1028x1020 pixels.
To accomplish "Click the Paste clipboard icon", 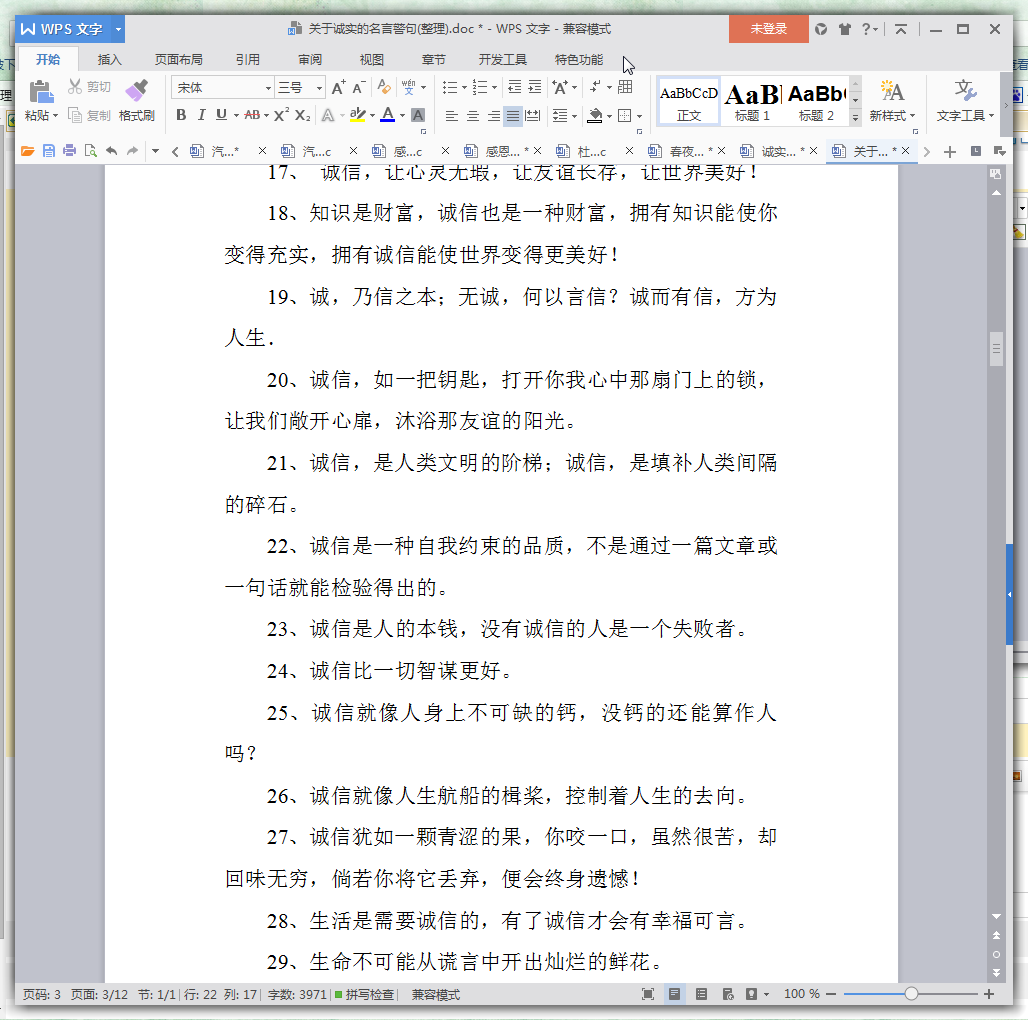I will point(41,92).
